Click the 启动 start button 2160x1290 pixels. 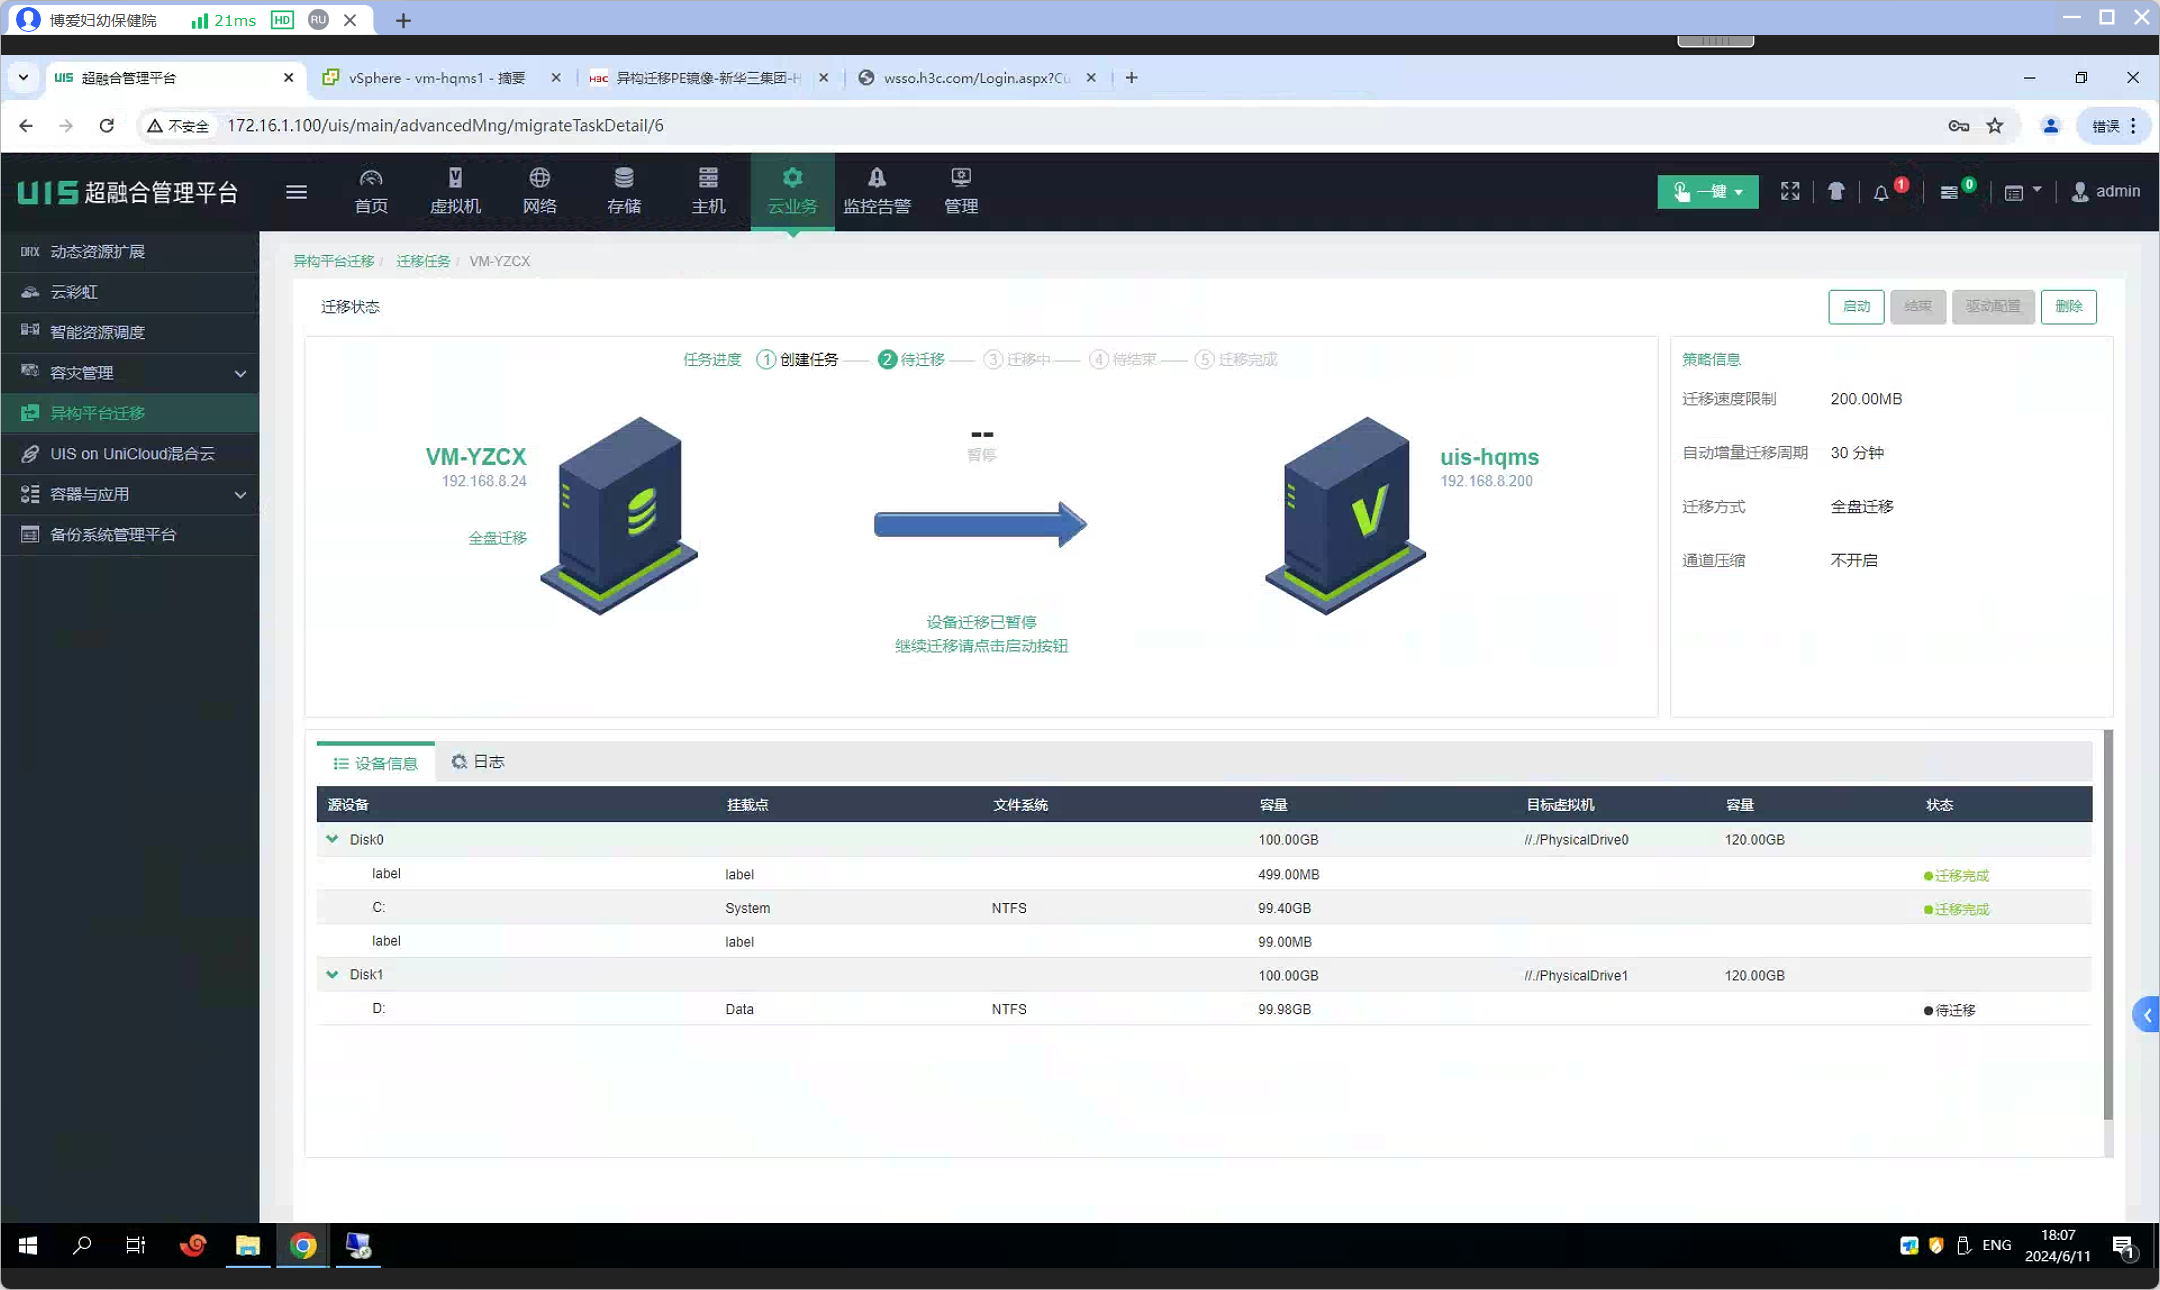coord(1856,306)
